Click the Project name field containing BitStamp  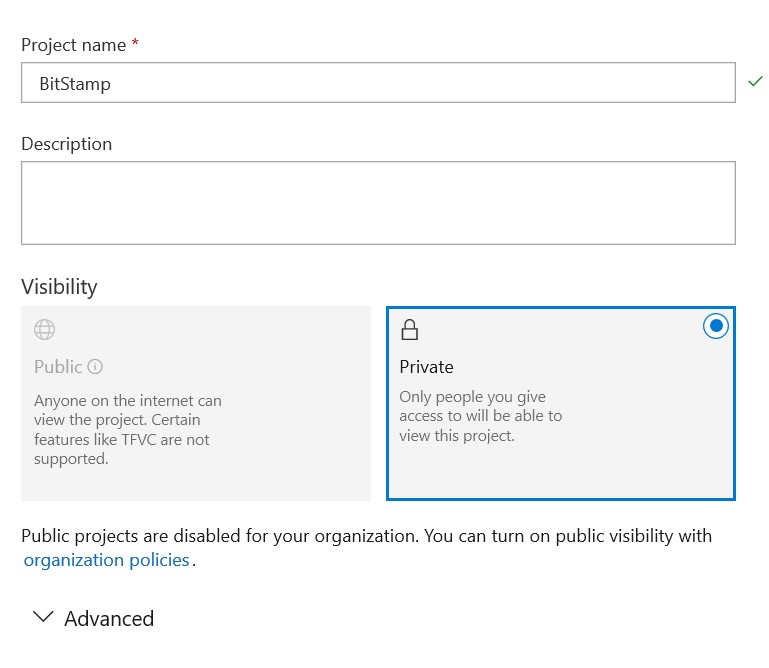tap(378, 82)
